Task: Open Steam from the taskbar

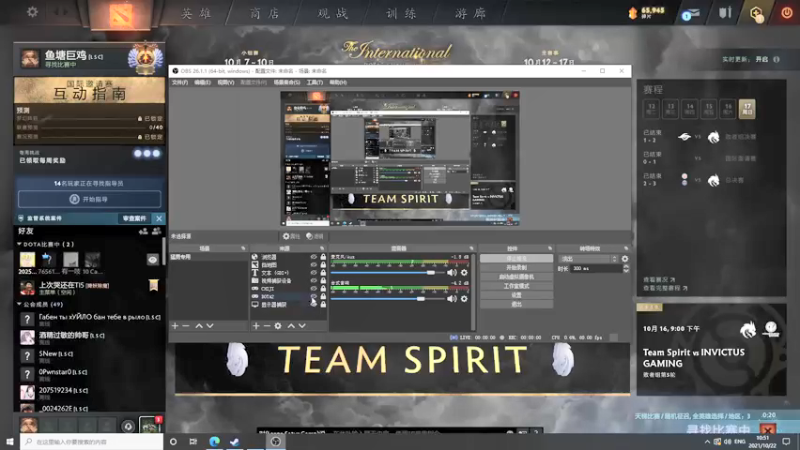Action: 235,441
